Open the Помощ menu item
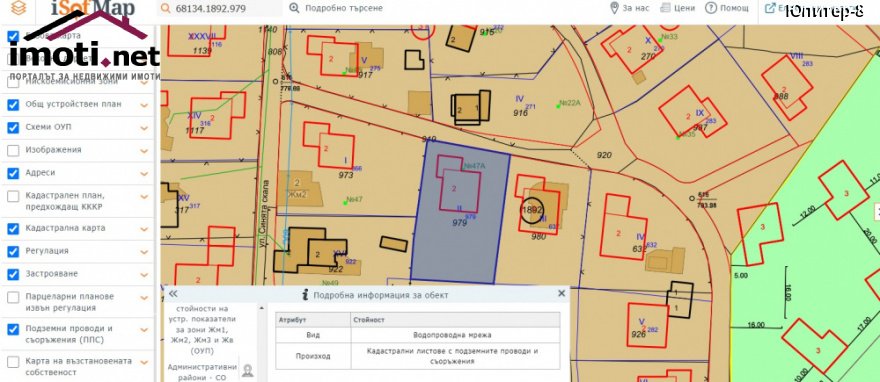Screen dimensions: 880x382 (735, 8)
